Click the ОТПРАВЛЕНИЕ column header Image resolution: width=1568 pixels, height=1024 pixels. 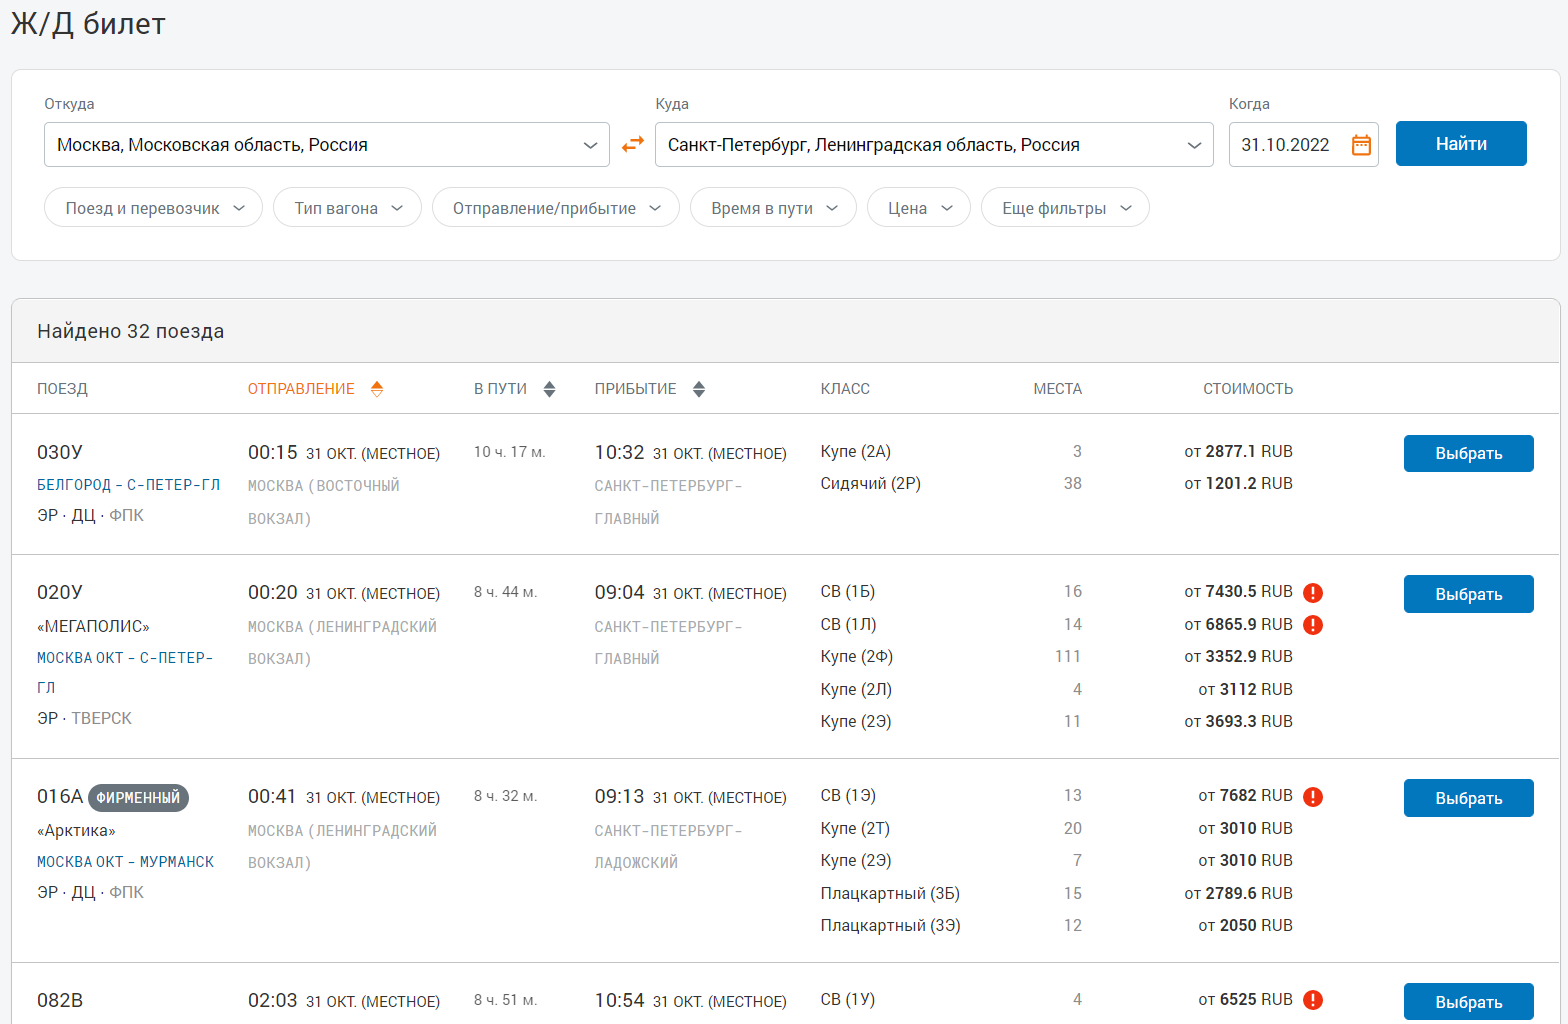pyautogui.click(x=301, y=389)
